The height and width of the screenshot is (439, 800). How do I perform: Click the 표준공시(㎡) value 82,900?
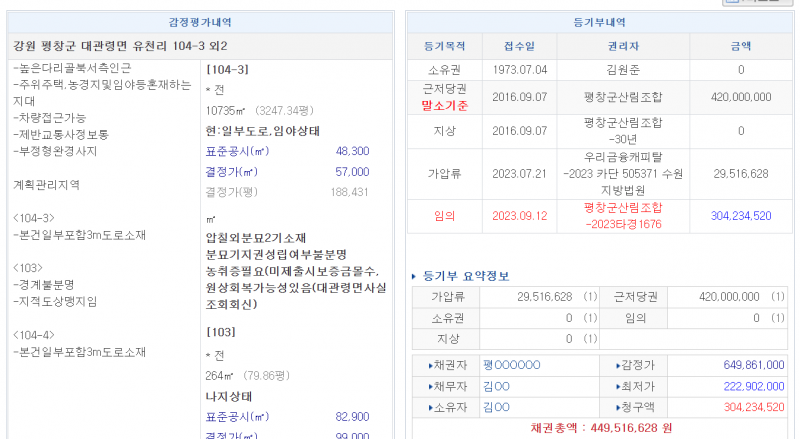click(x=352, y=416)
